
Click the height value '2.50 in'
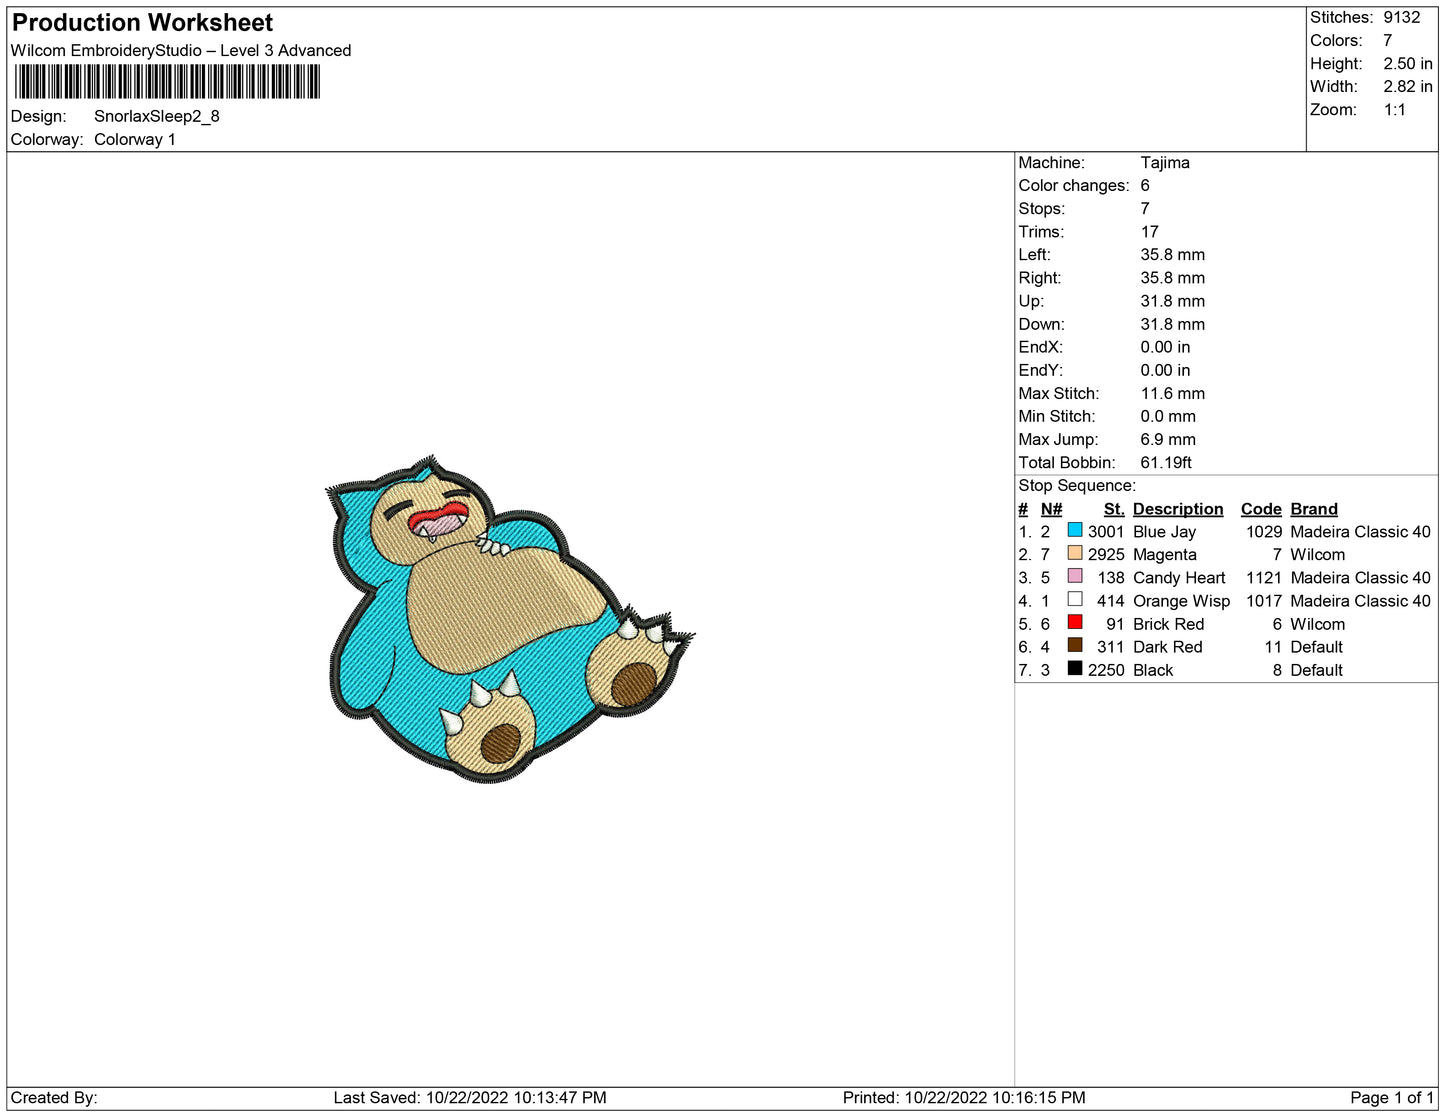pyautogui.click(x=1408, y=63)
